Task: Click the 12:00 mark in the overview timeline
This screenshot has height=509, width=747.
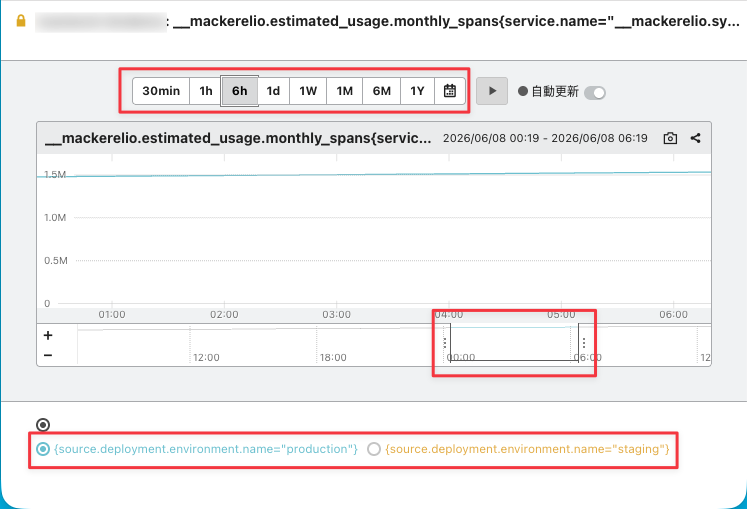Action: pyautogui.click(x=206, y=357)
